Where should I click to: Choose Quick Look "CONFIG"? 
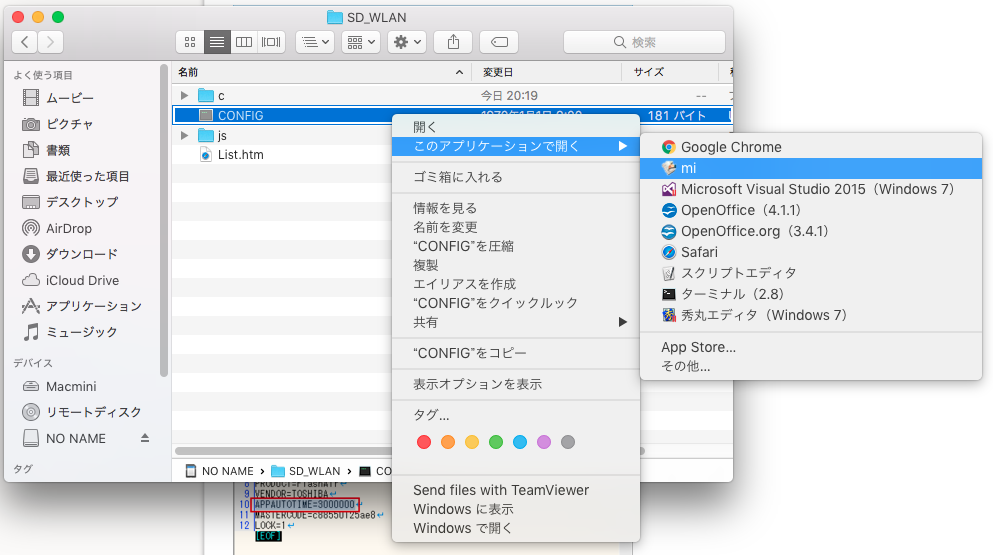point(515,303)
